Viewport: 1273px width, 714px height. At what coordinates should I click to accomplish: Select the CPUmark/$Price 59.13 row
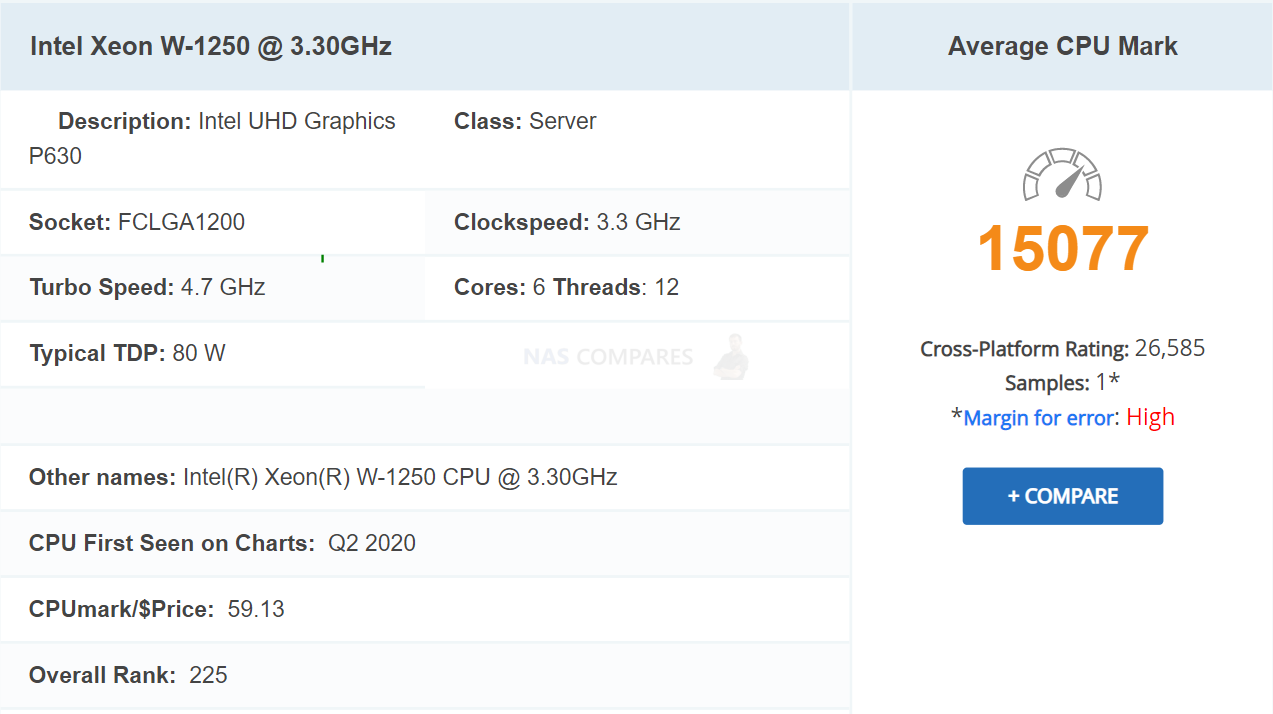click(425, 609)
